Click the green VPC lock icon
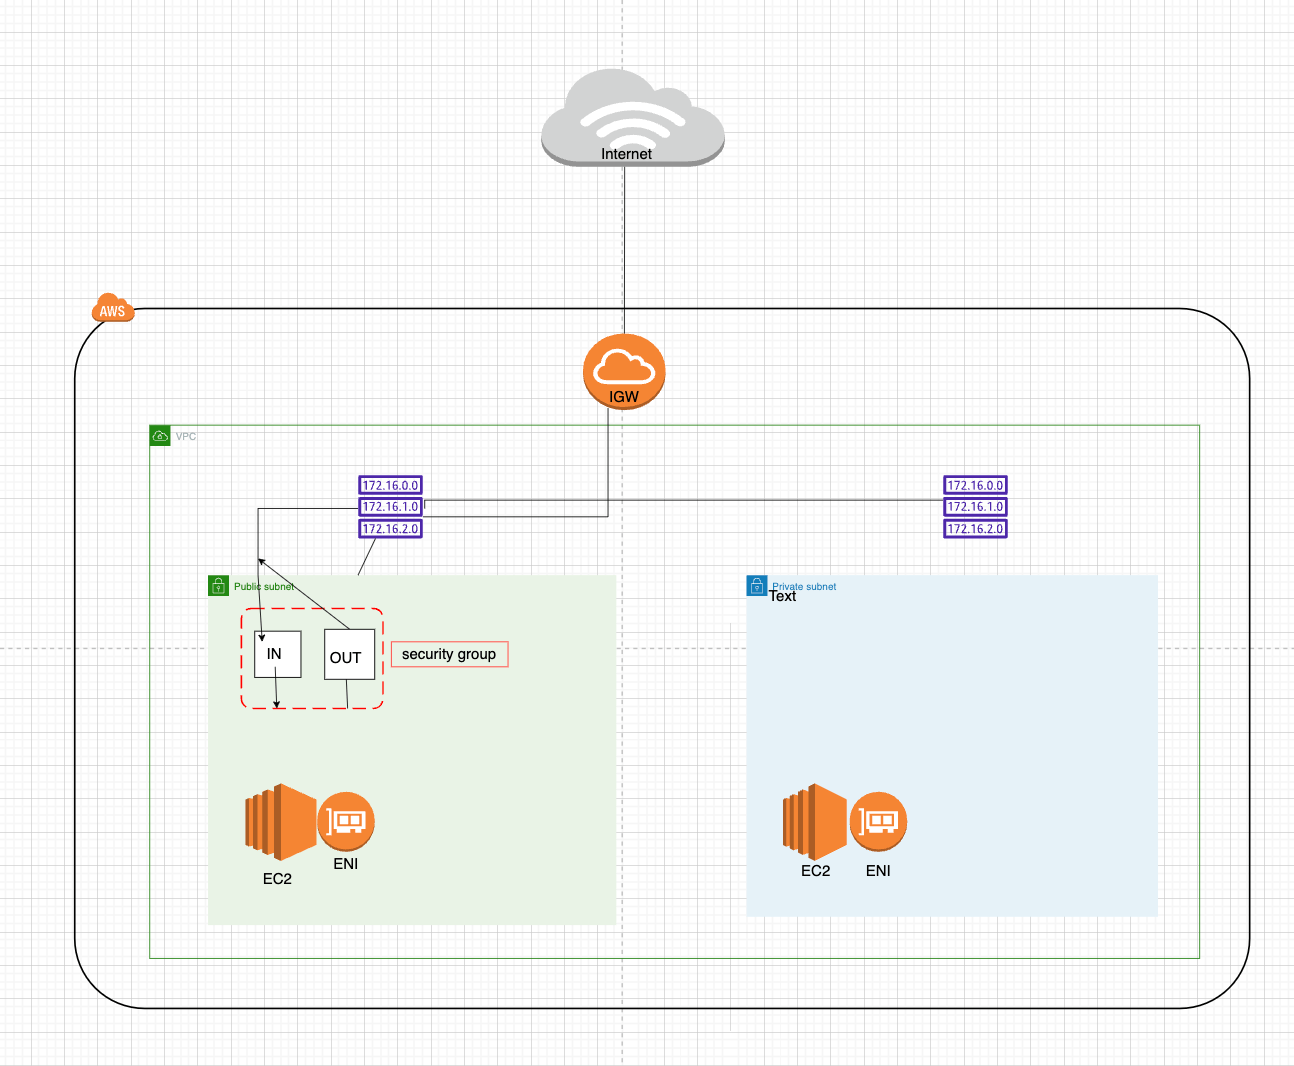1294x1066 pixels. [160, 435]
